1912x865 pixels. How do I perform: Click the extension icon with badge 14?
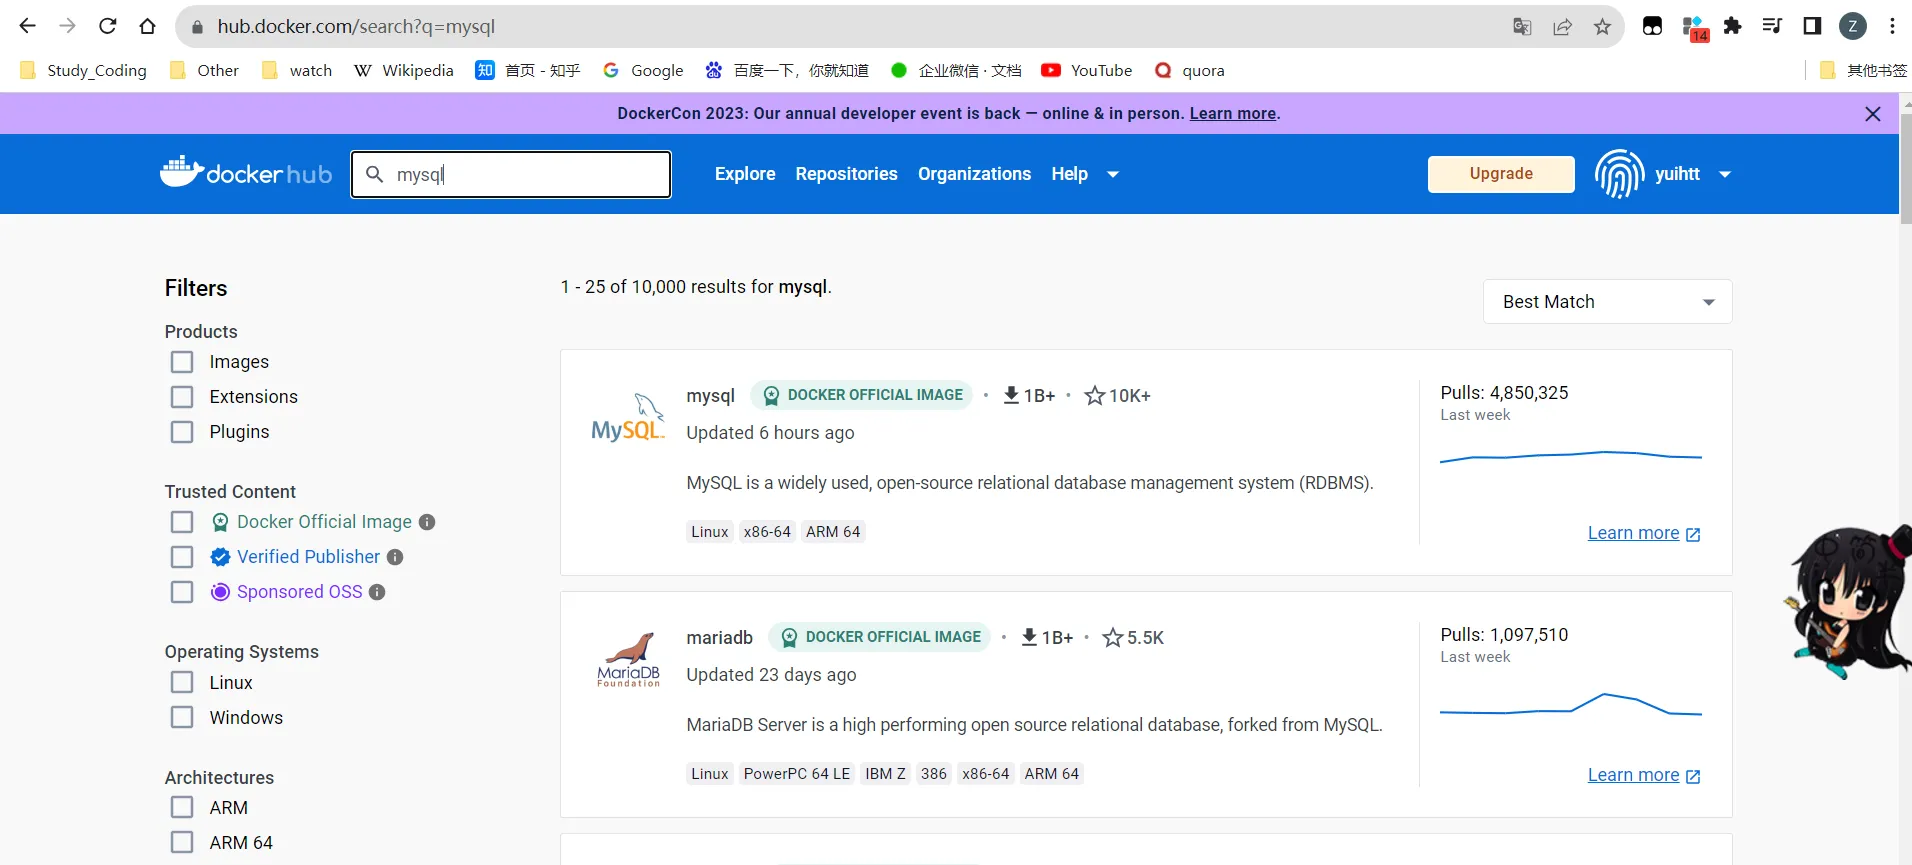(x=1694, y=28)
